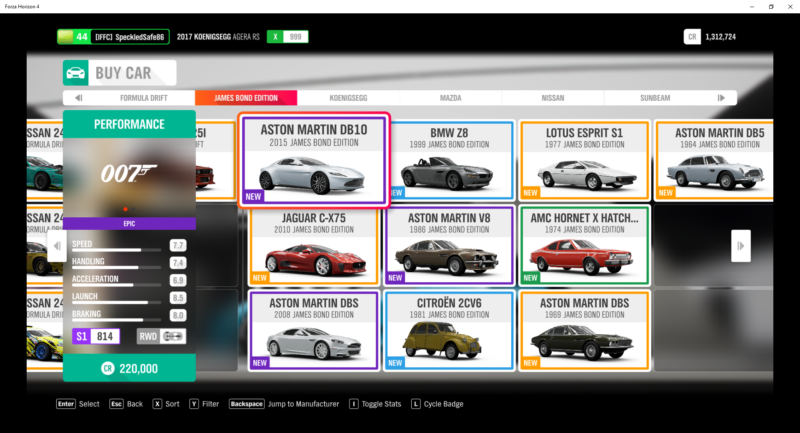Select the Aston Martin DB10 car card

point(314,160)
